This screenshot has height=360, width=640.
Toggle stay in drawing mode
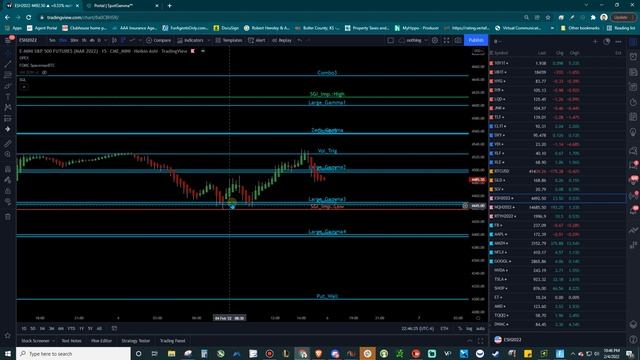(8, 180)
